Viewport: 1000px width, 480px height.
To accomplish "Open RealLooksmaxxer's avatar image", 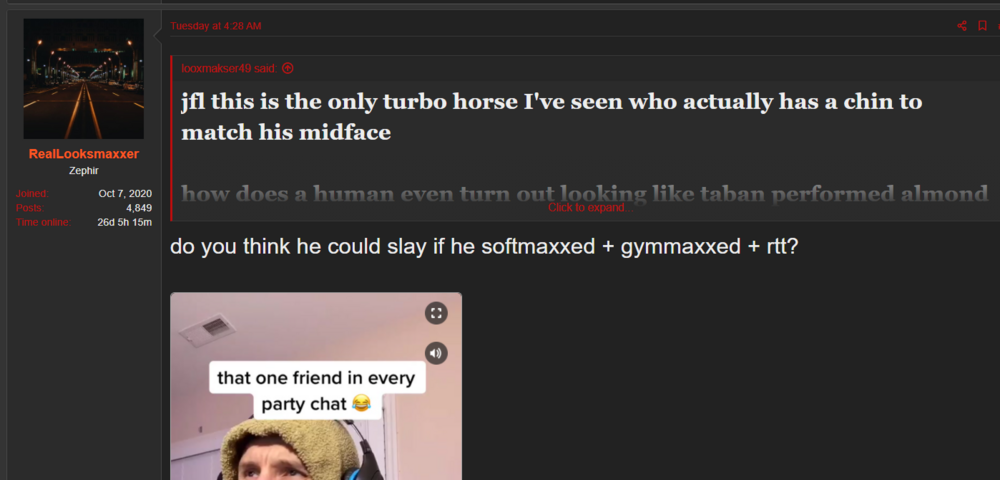I will coord(84,79).
